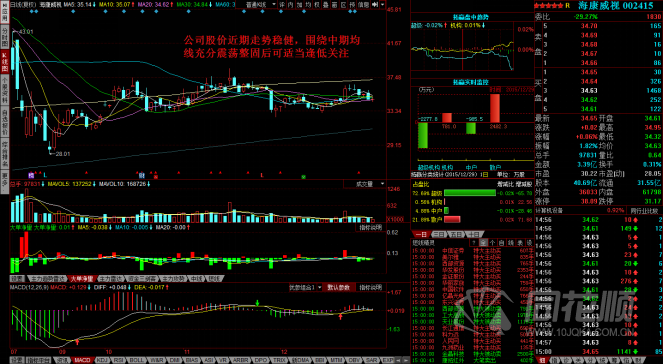Switch to the KDJ indicator tab

tap(102, 360)
